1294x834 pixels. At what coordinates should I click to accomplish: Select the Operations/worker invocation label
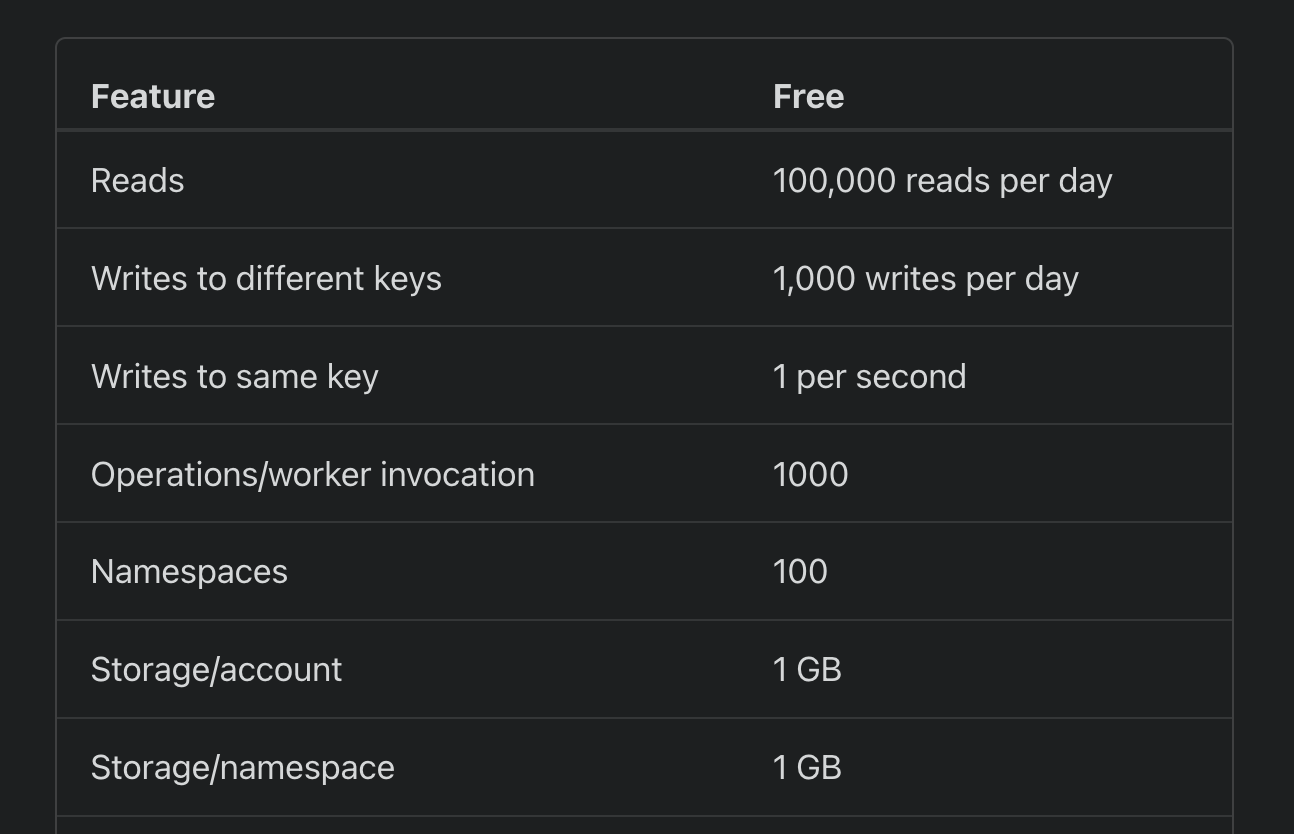(313, 474)
